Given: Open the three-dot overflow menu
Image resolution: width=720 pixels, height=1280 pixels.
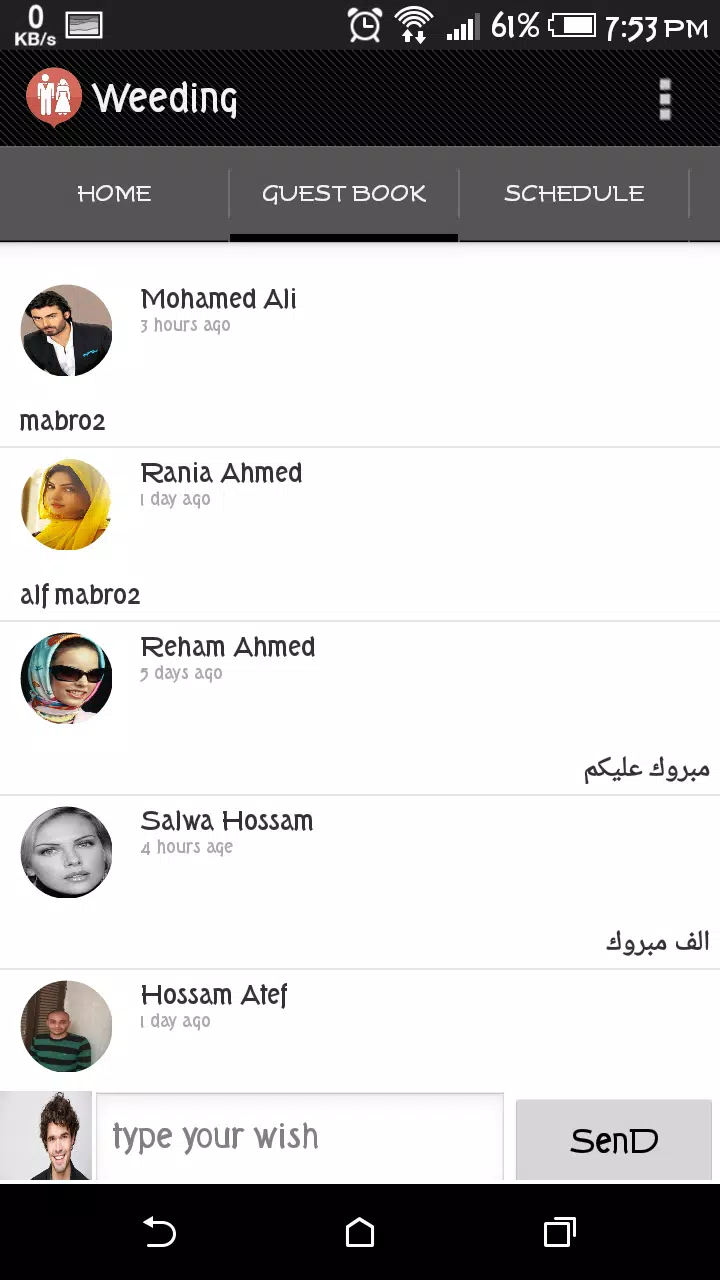Looking at the screenshot, I should pos(665,99).
